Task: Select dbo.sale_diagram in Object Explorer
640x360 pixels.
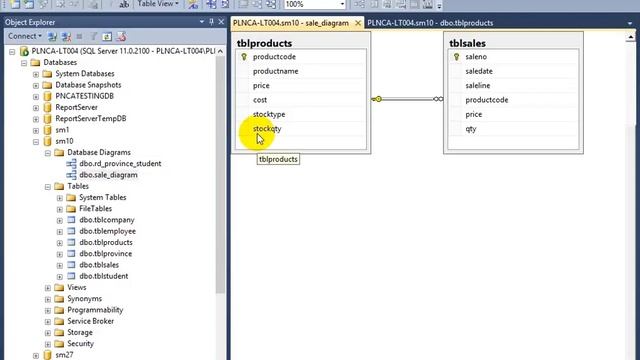Action: click(x=108, y=175)
